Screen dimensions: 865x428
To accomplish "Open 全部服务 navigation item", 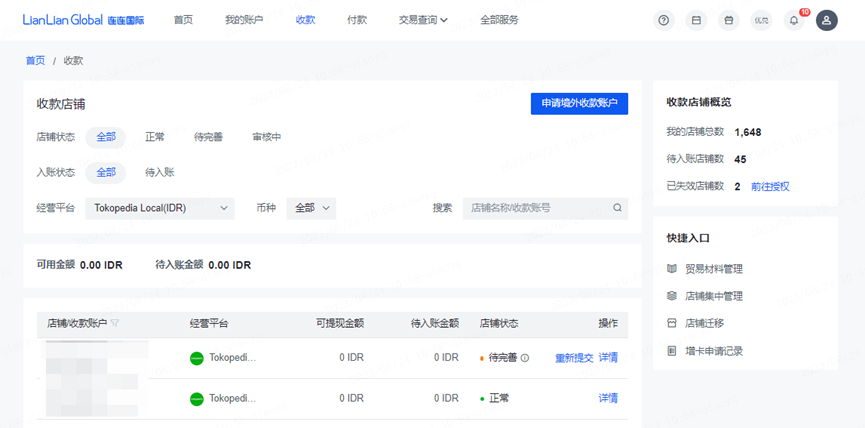I will click(499, 20).
